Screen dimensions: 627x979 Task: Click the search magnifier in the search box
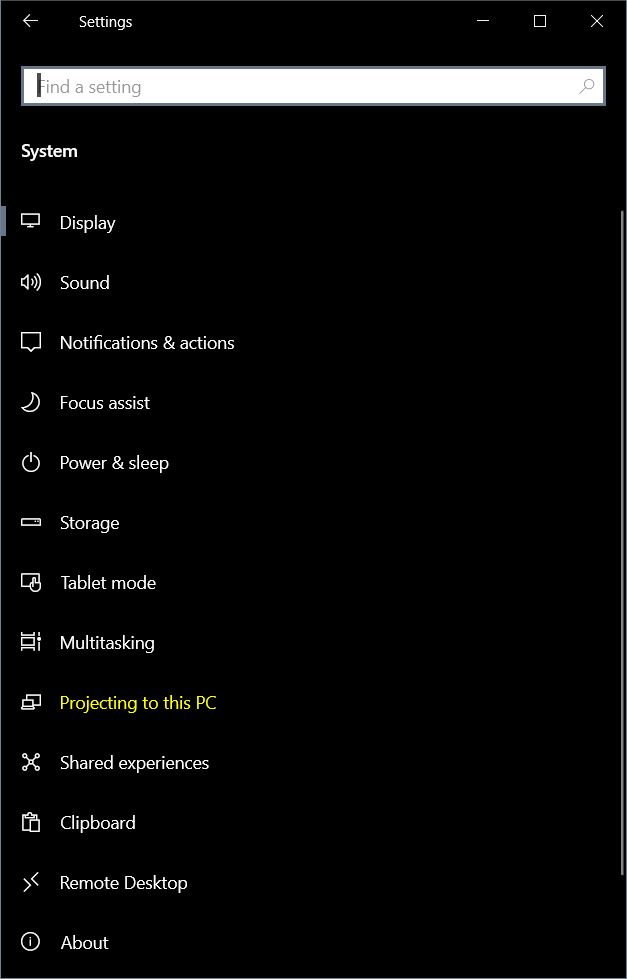point(587,86)
